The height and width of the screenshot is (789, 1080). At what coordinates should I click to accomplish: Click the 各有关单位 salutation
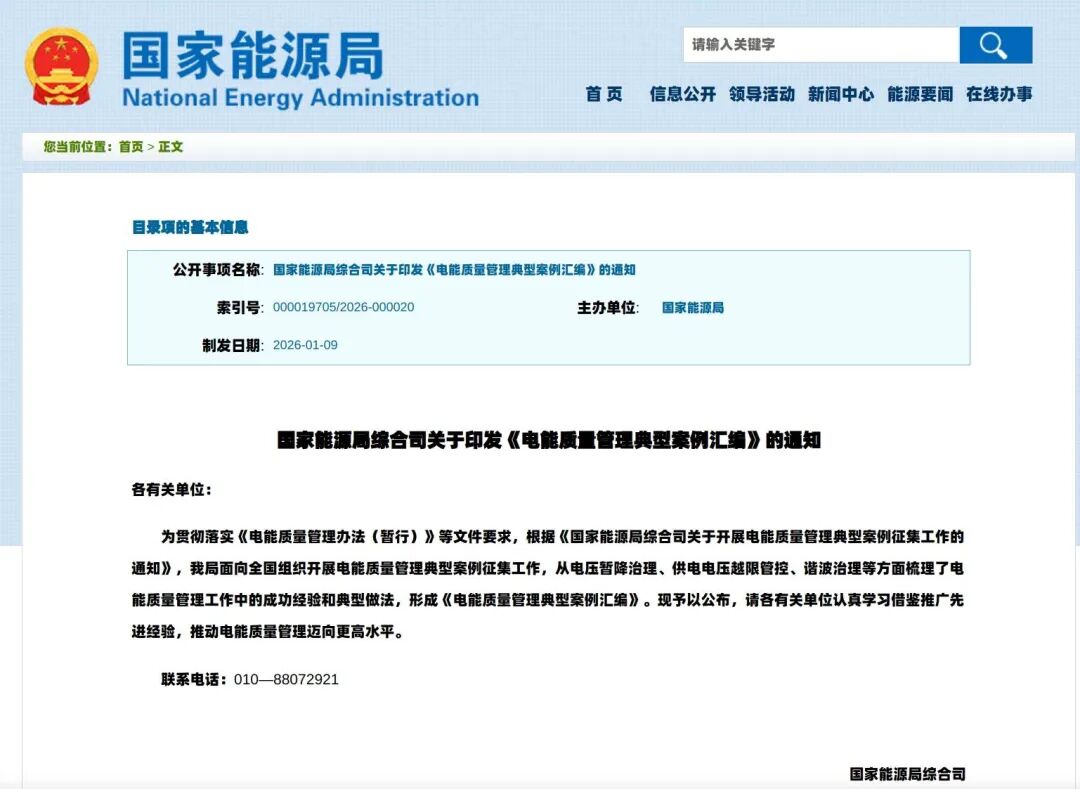click(x=172, y=490)
